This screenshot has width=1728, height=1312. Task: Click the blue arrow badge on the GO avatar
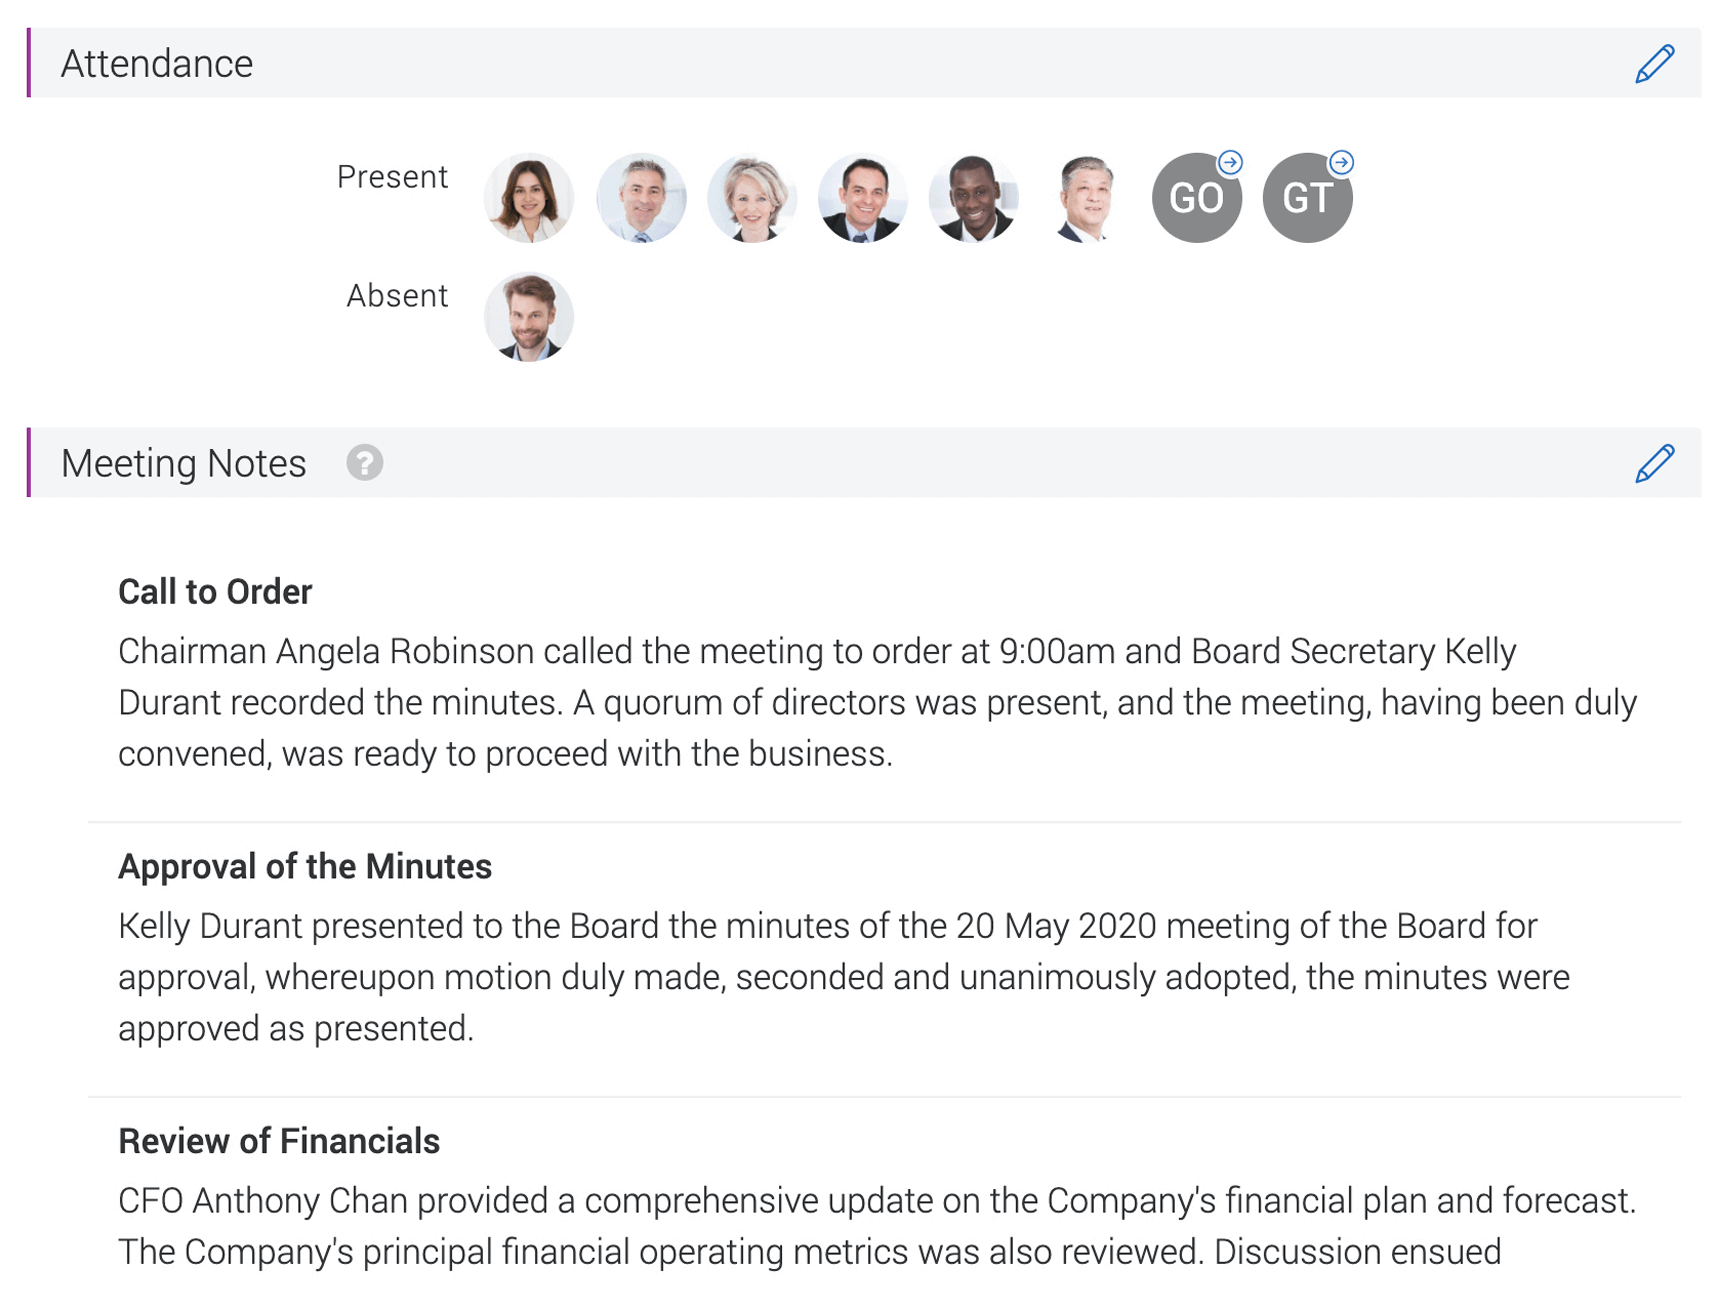1231,160
